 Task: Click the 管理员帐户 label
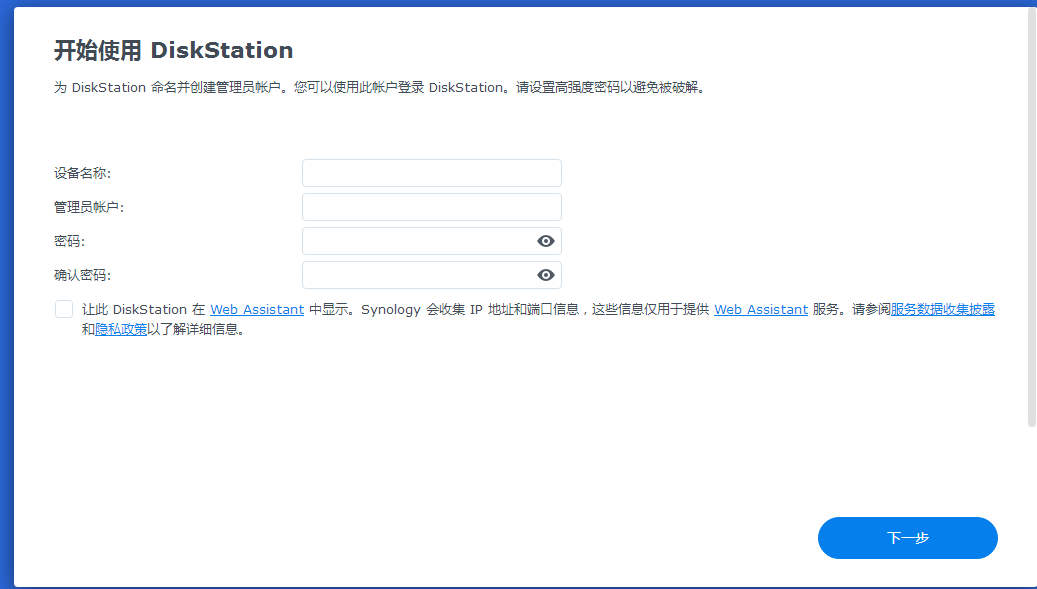point(89,208)
